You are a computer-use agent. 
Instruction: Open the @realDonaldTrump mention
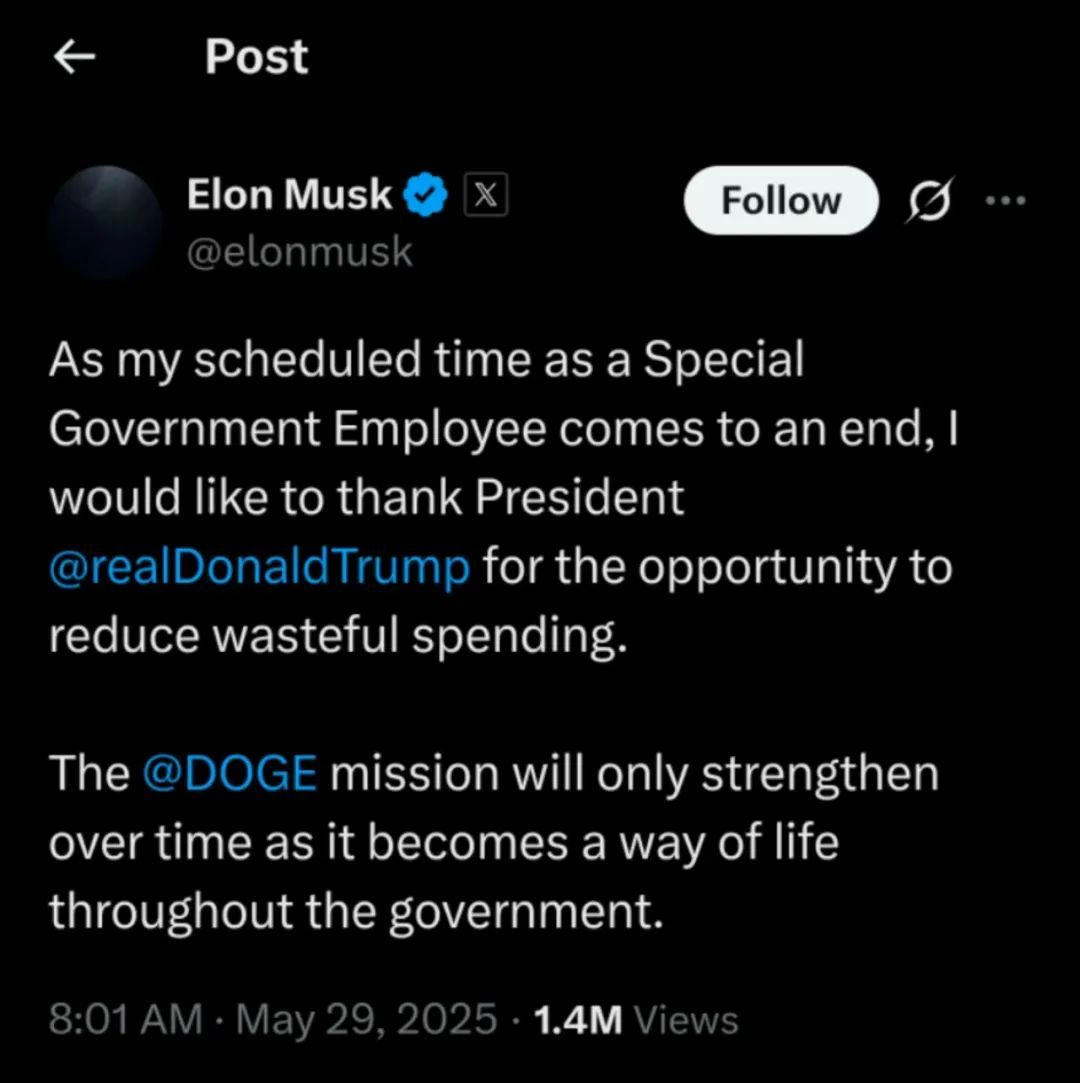(x=259, y=568)
